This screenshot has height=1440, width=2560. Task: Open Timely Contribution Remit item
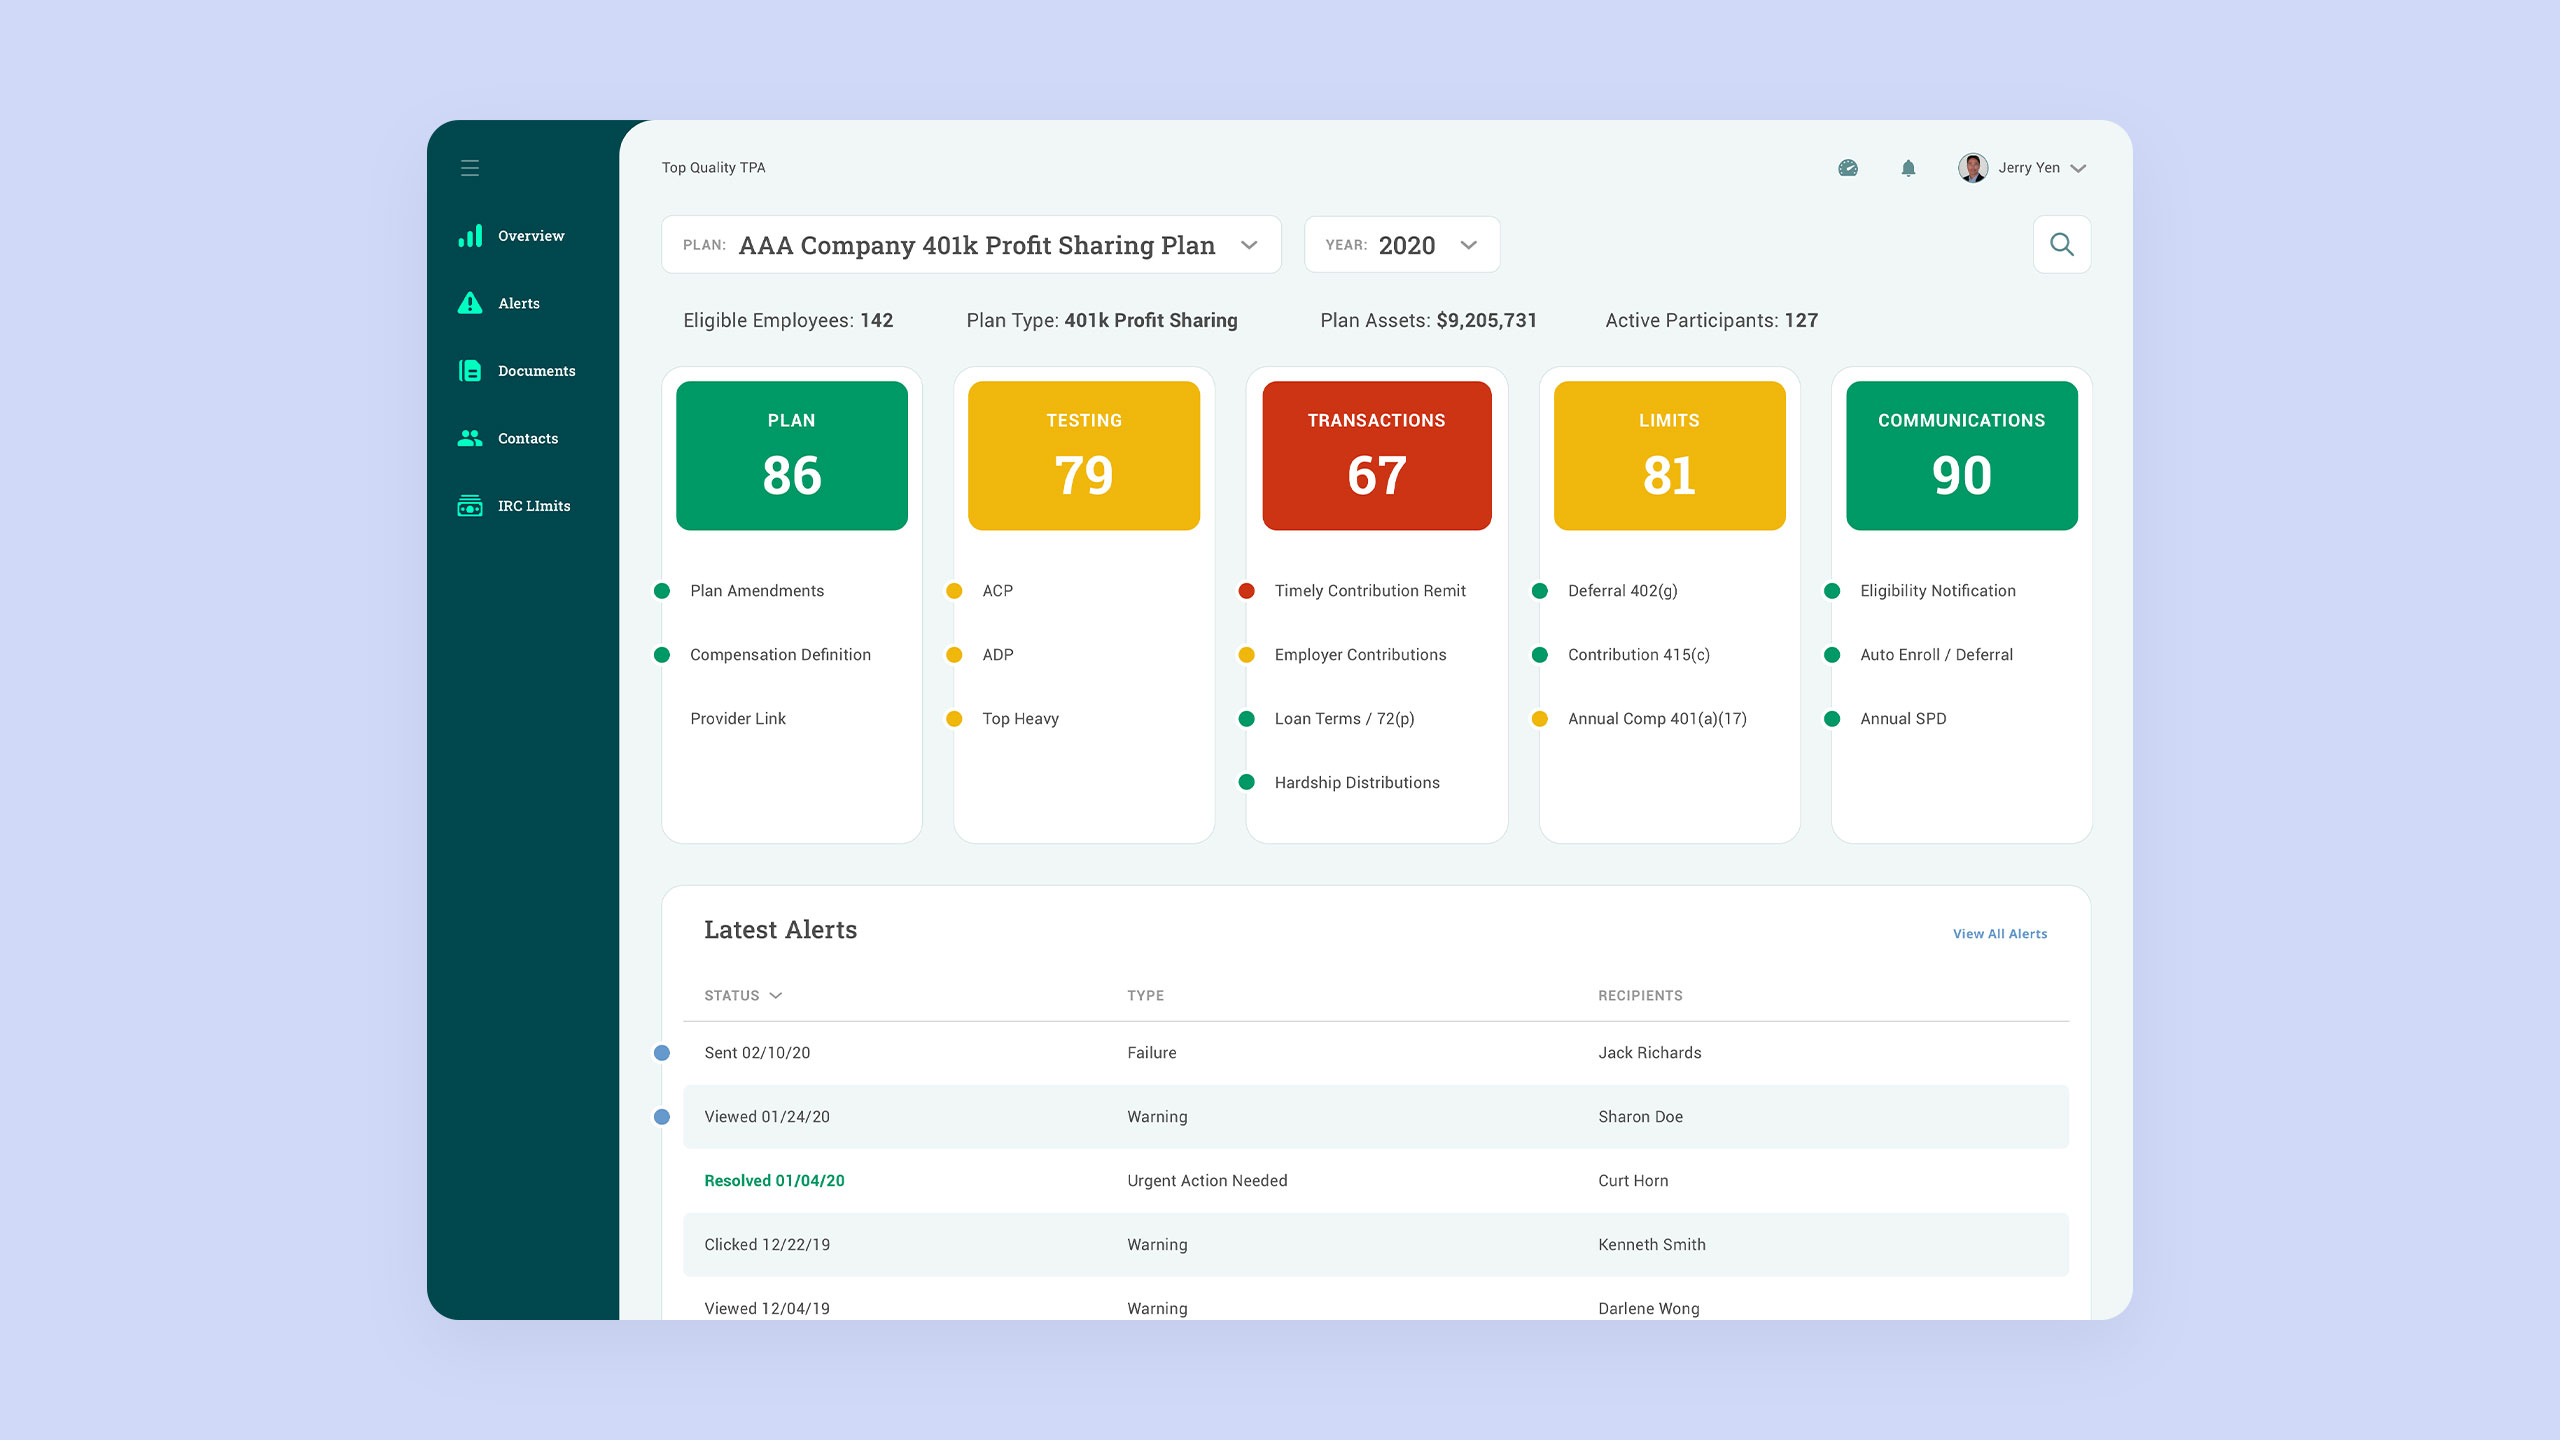[1369, 591]
